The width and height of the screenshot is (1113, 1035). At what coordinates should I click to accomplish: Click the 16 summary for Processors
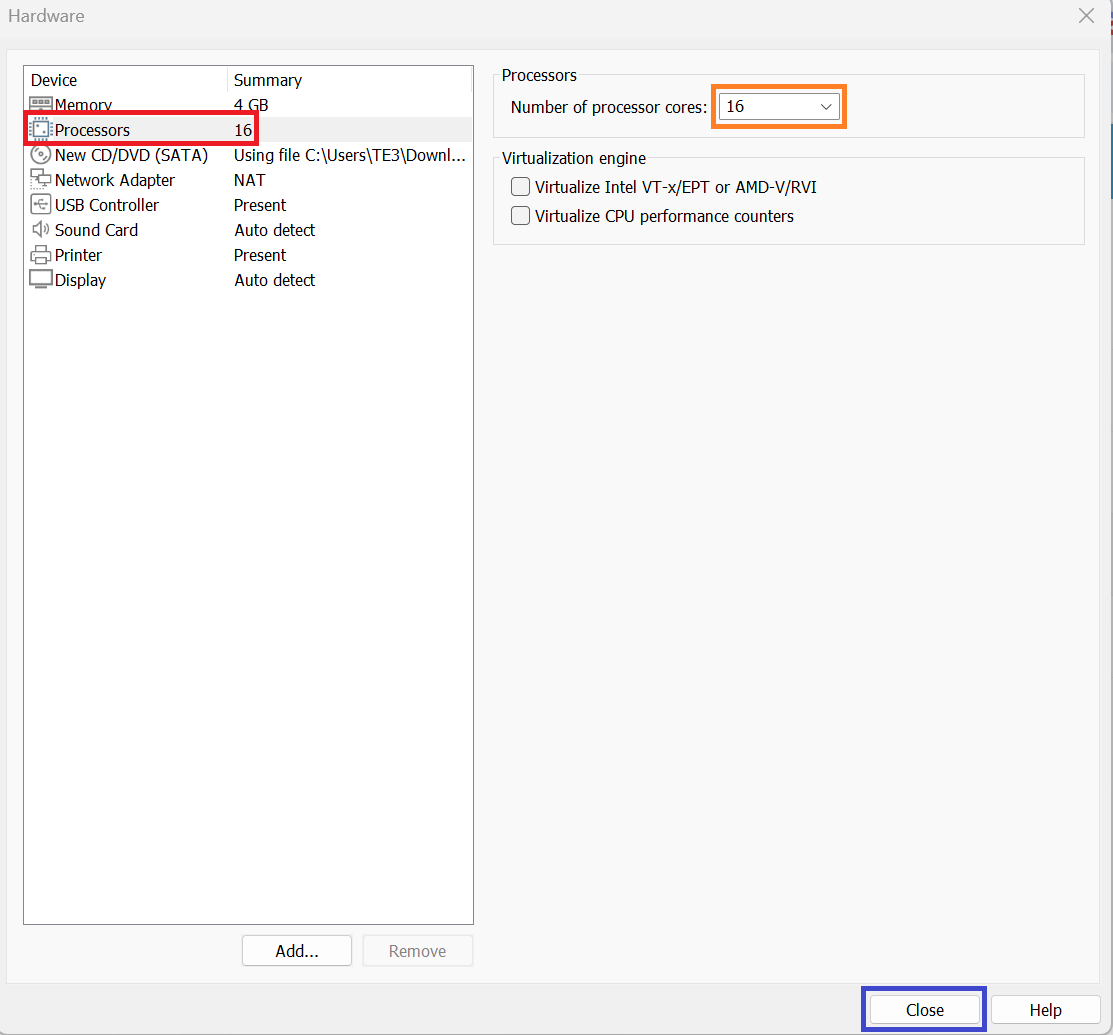pos(243,130)
